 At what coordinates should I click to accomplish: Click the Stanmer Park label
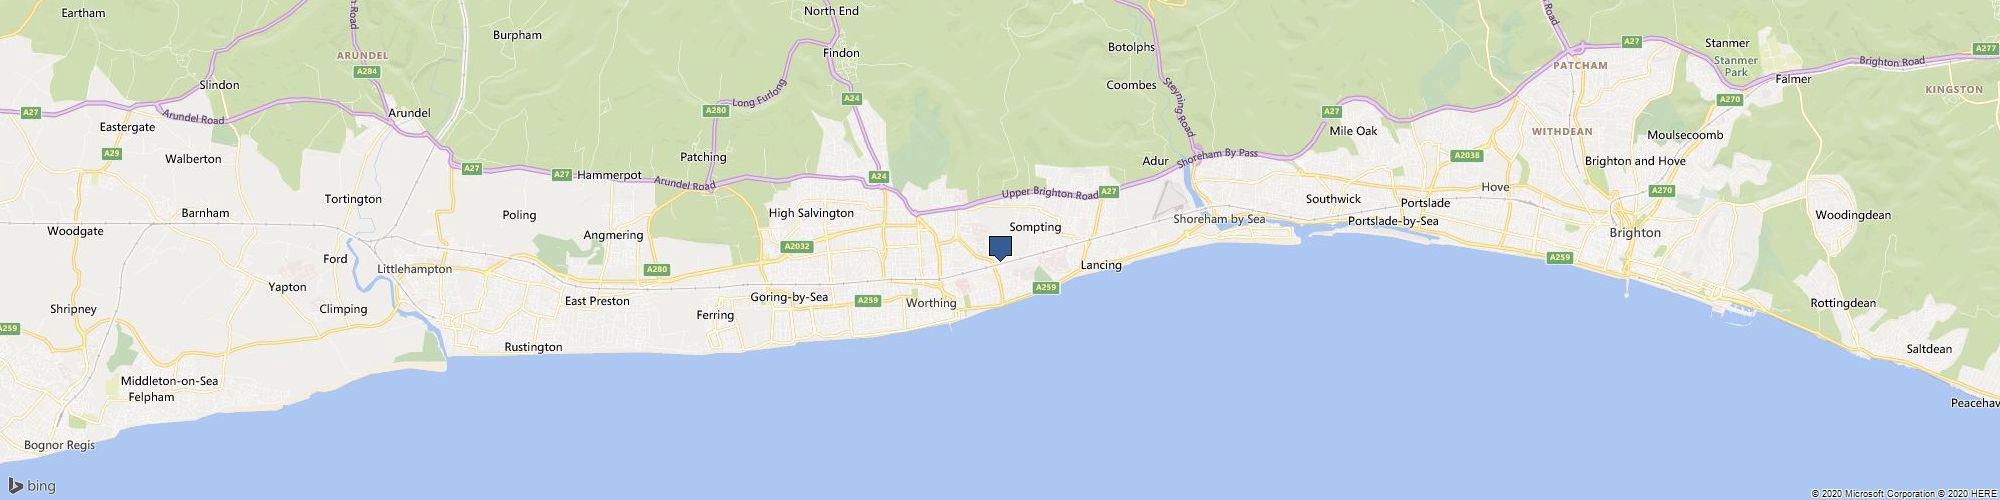pyautogui.click(x=1729, y=66)
